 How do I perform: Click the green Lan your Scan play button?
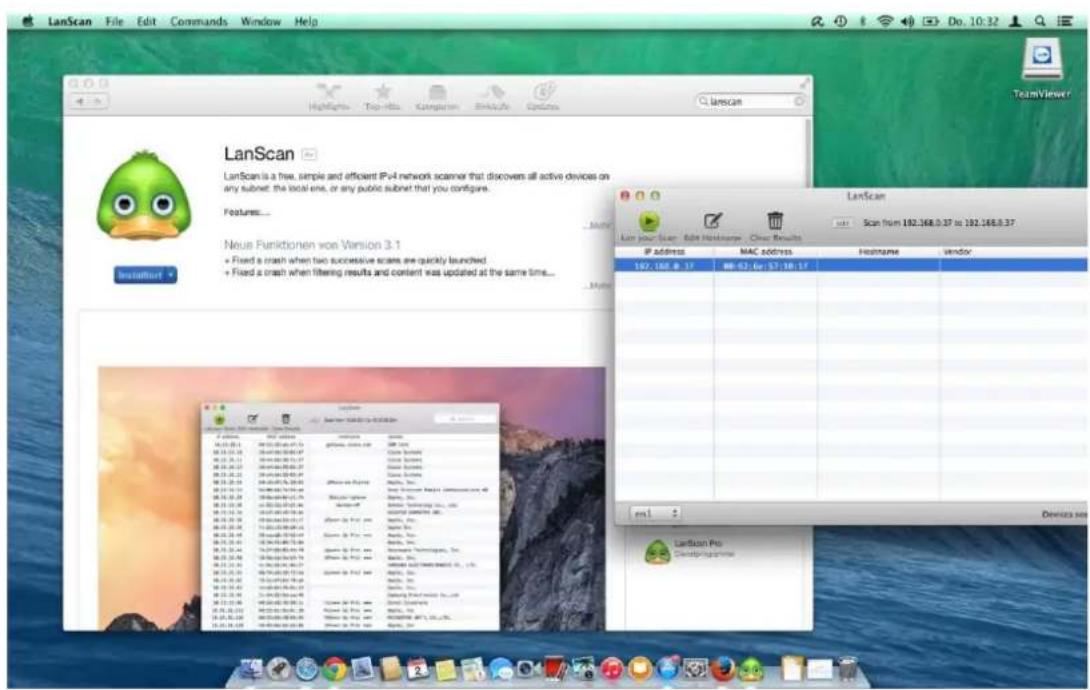click(649, 221)
